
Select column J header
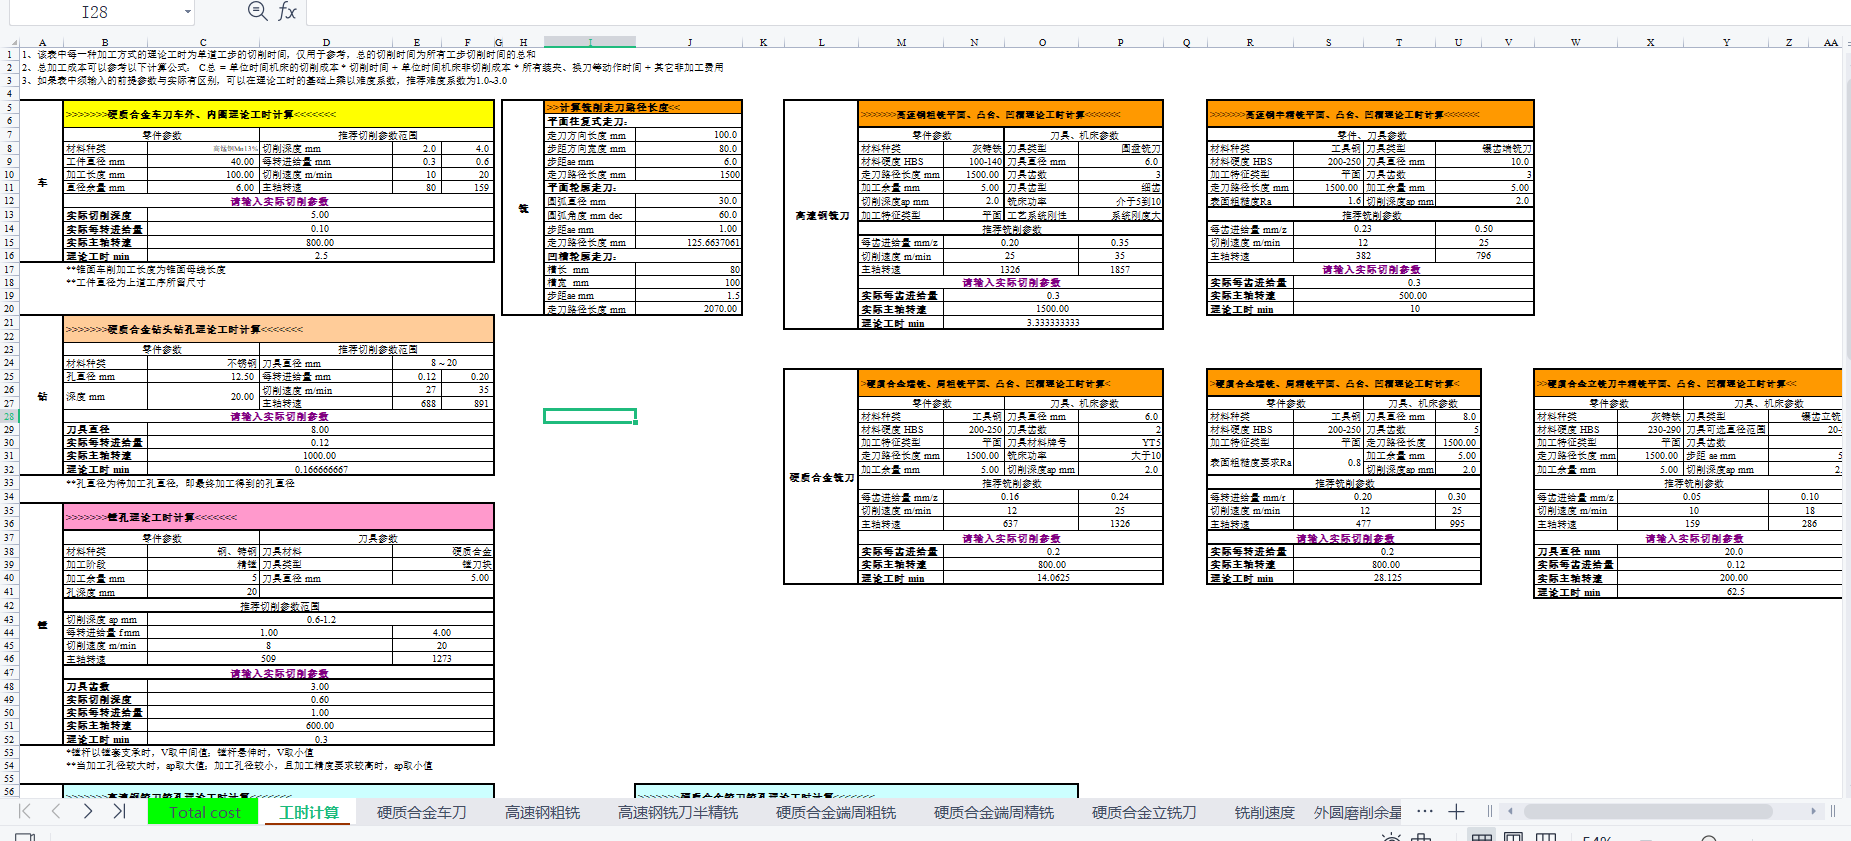(690, 42)
